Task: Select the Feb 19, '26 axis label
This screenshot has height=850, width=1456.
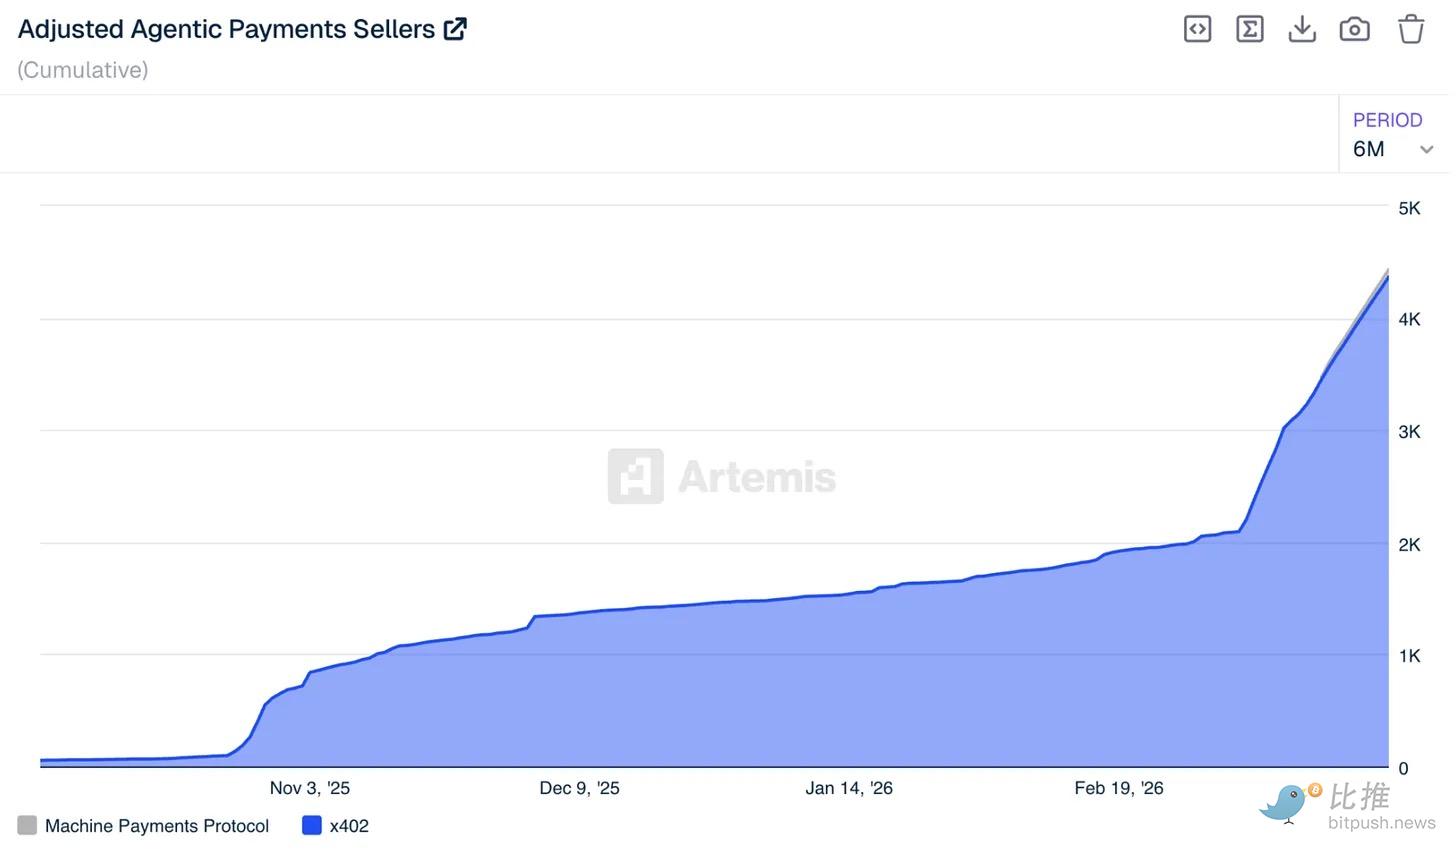Action: 1118,788
